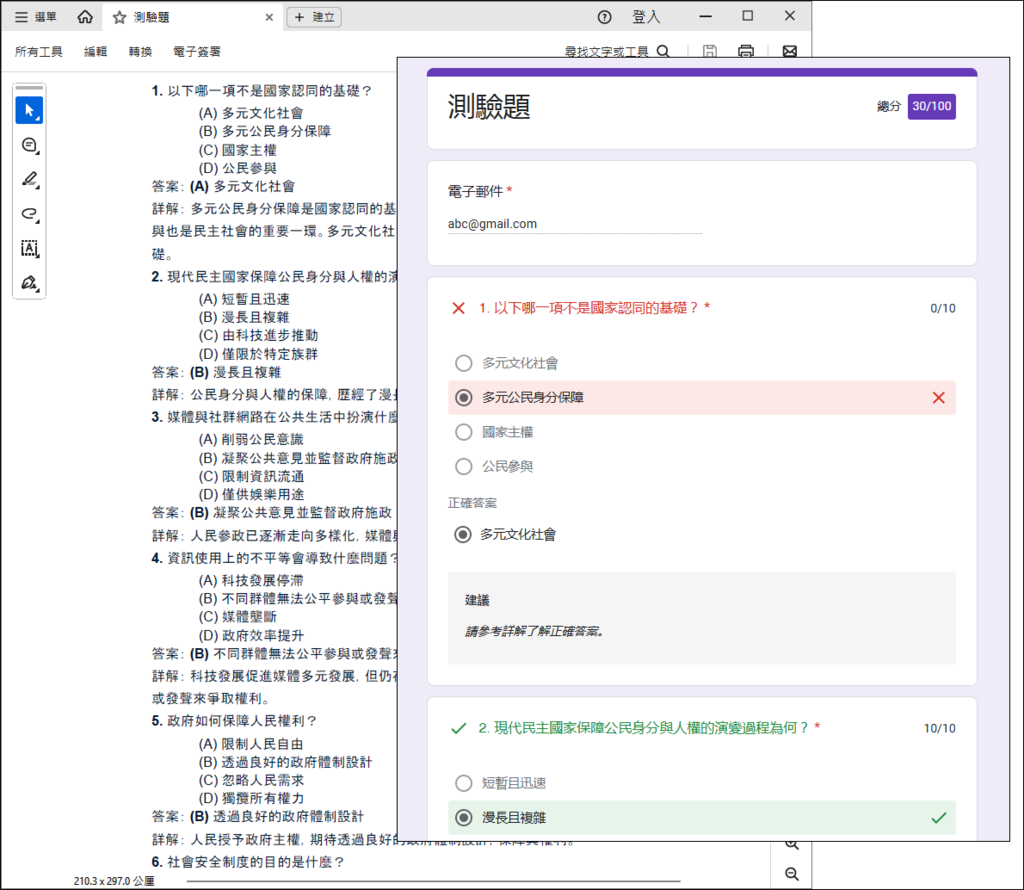The height and width of the screenshot is (890, 1024).
Task: Click the horizontal scrollbar in Acrobat
Action: point(434,881)
